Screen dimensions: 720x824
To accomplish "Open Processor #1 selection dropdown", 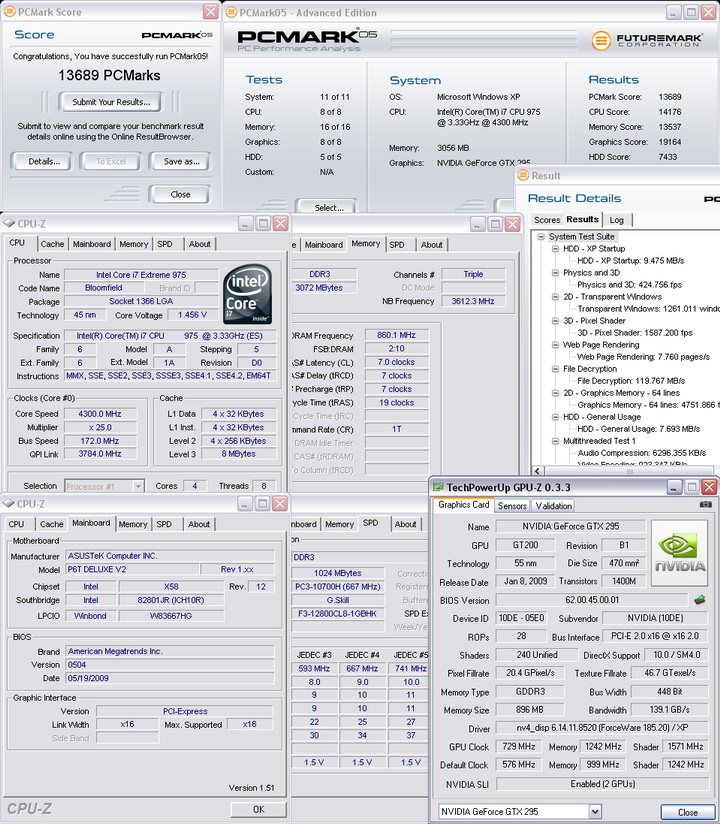I will click(138, 487).
